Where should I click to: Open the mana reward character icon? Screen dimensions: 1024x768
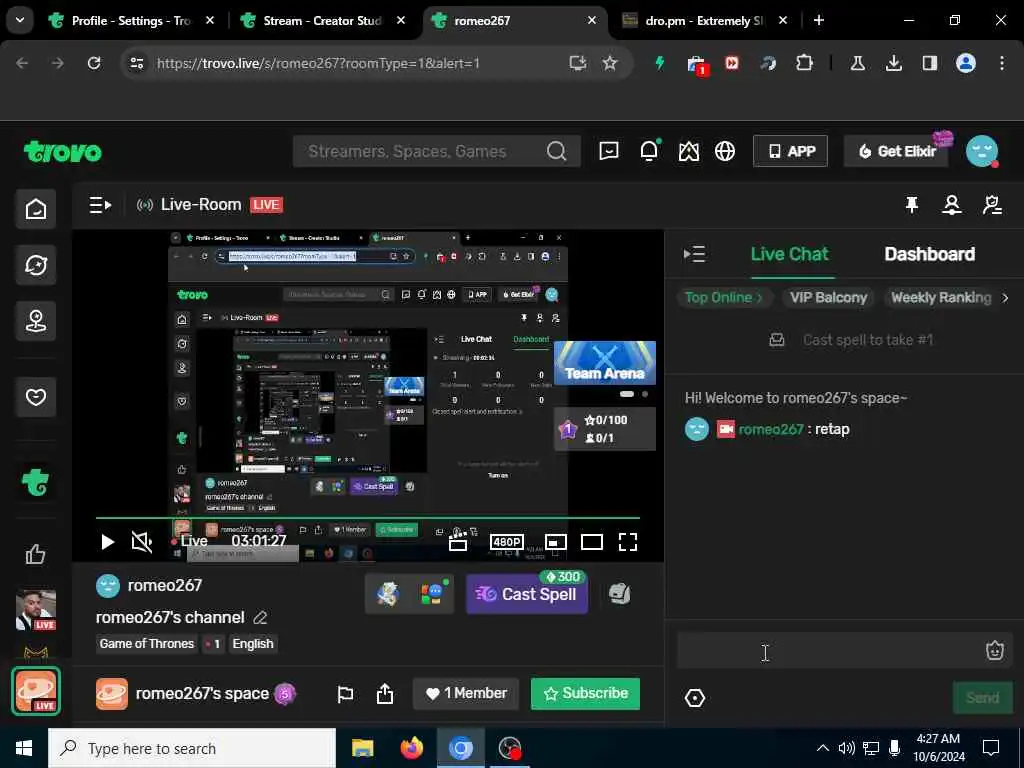387,594
